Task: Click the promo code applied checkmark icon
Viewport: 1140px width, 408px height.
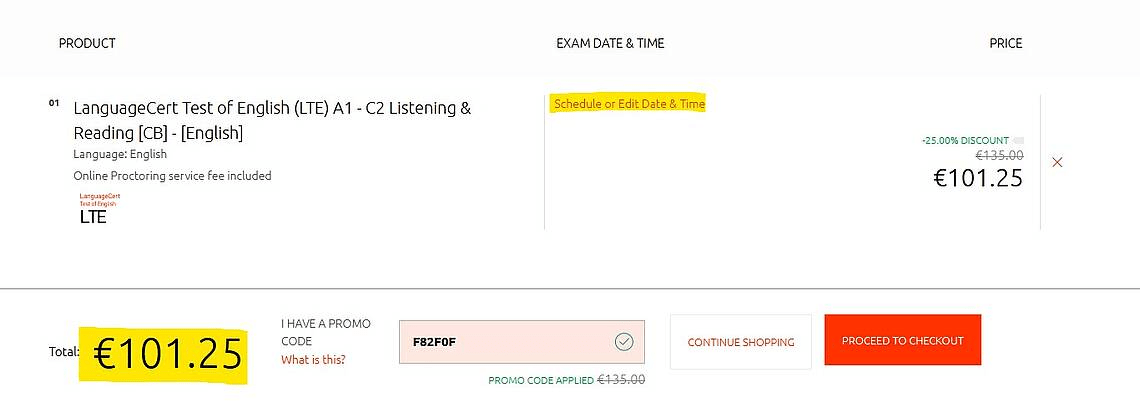Action: 624,342
